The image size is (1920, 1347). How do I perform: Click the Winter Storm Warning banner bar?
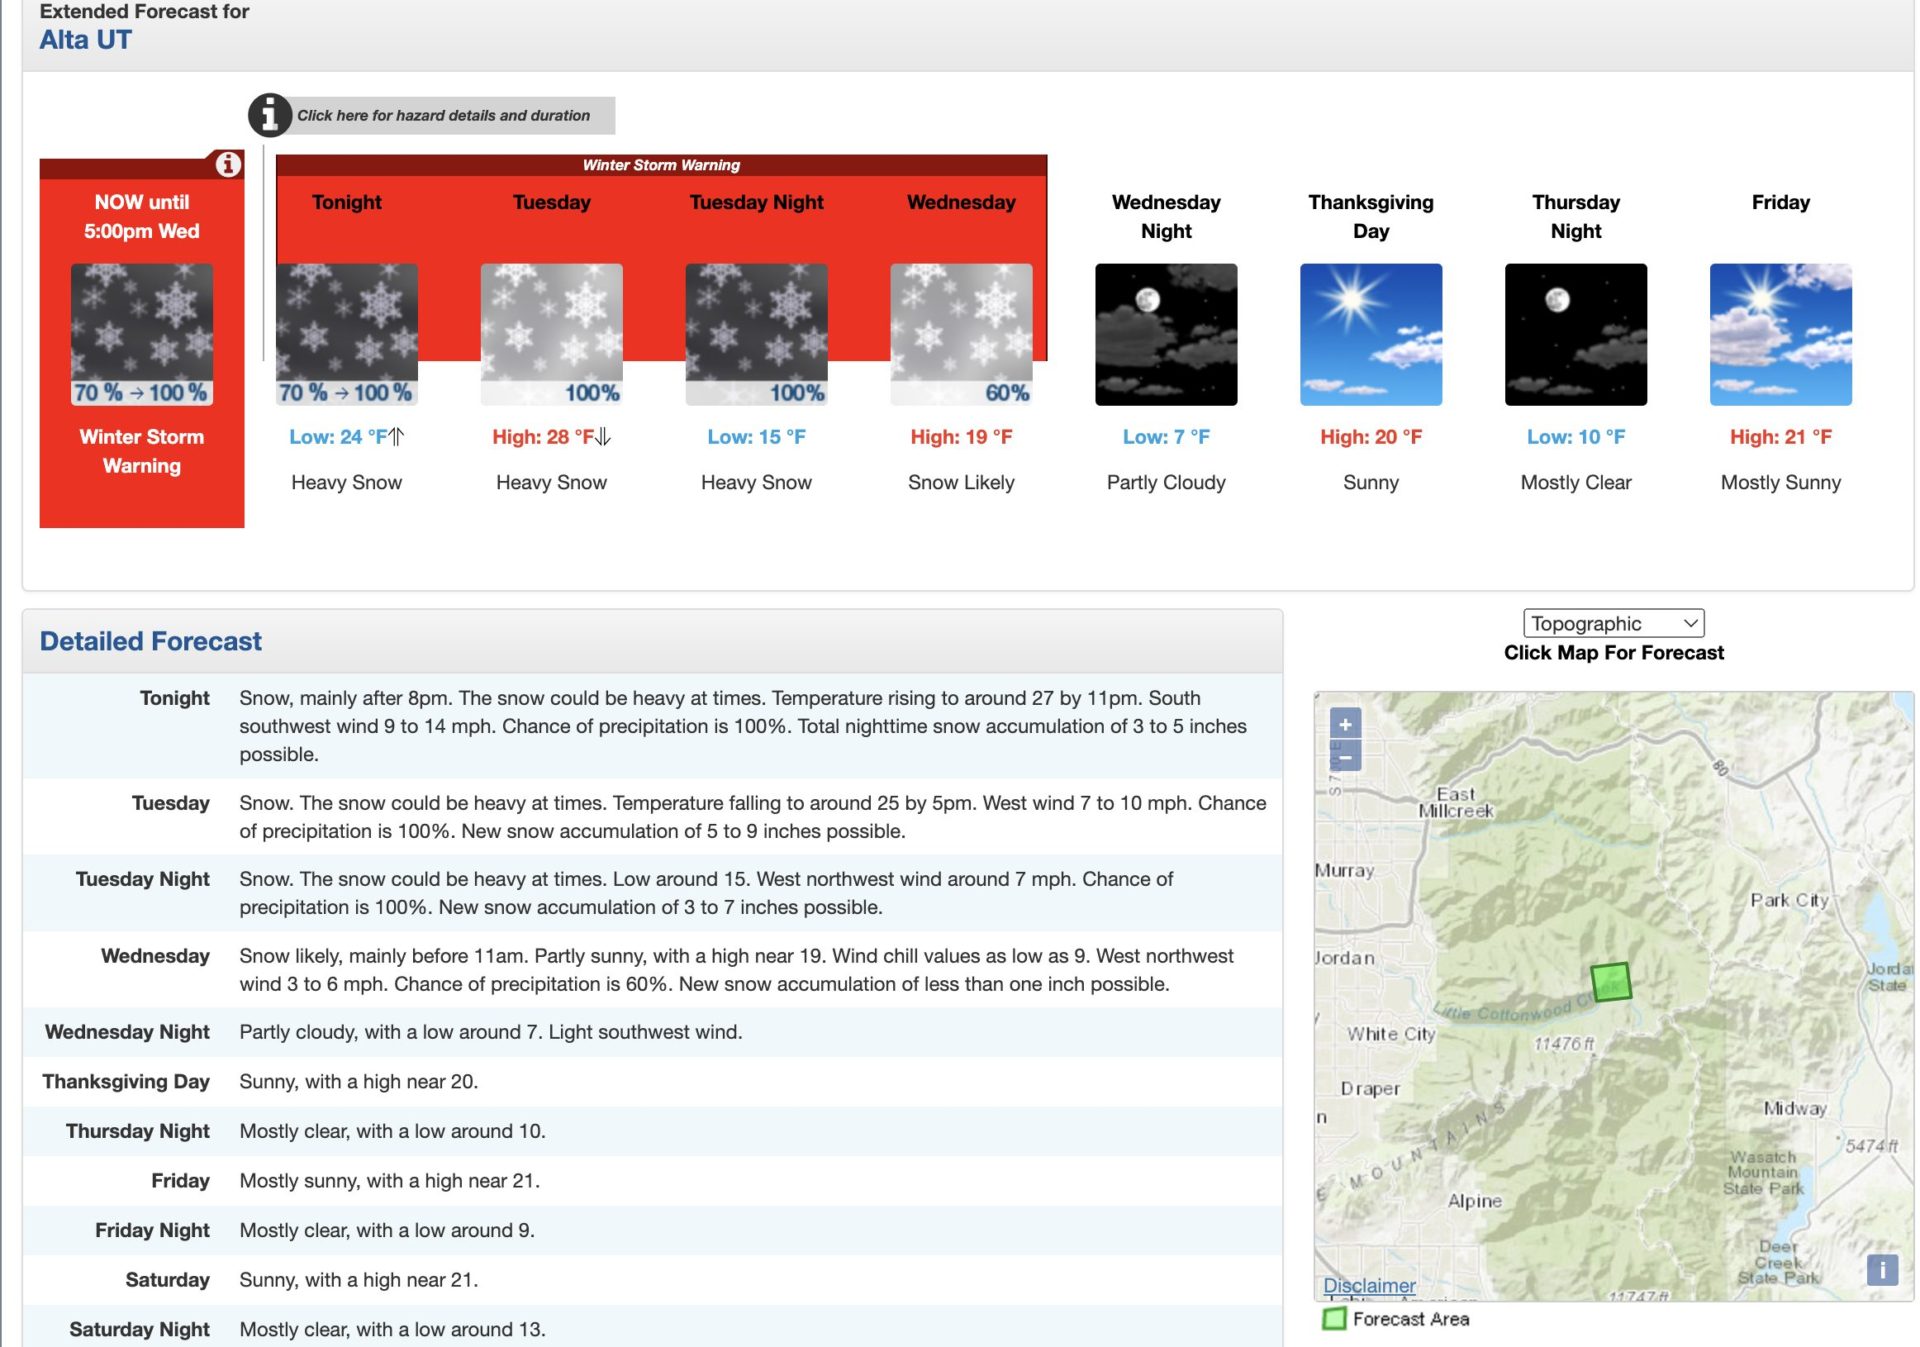point(661,165)
